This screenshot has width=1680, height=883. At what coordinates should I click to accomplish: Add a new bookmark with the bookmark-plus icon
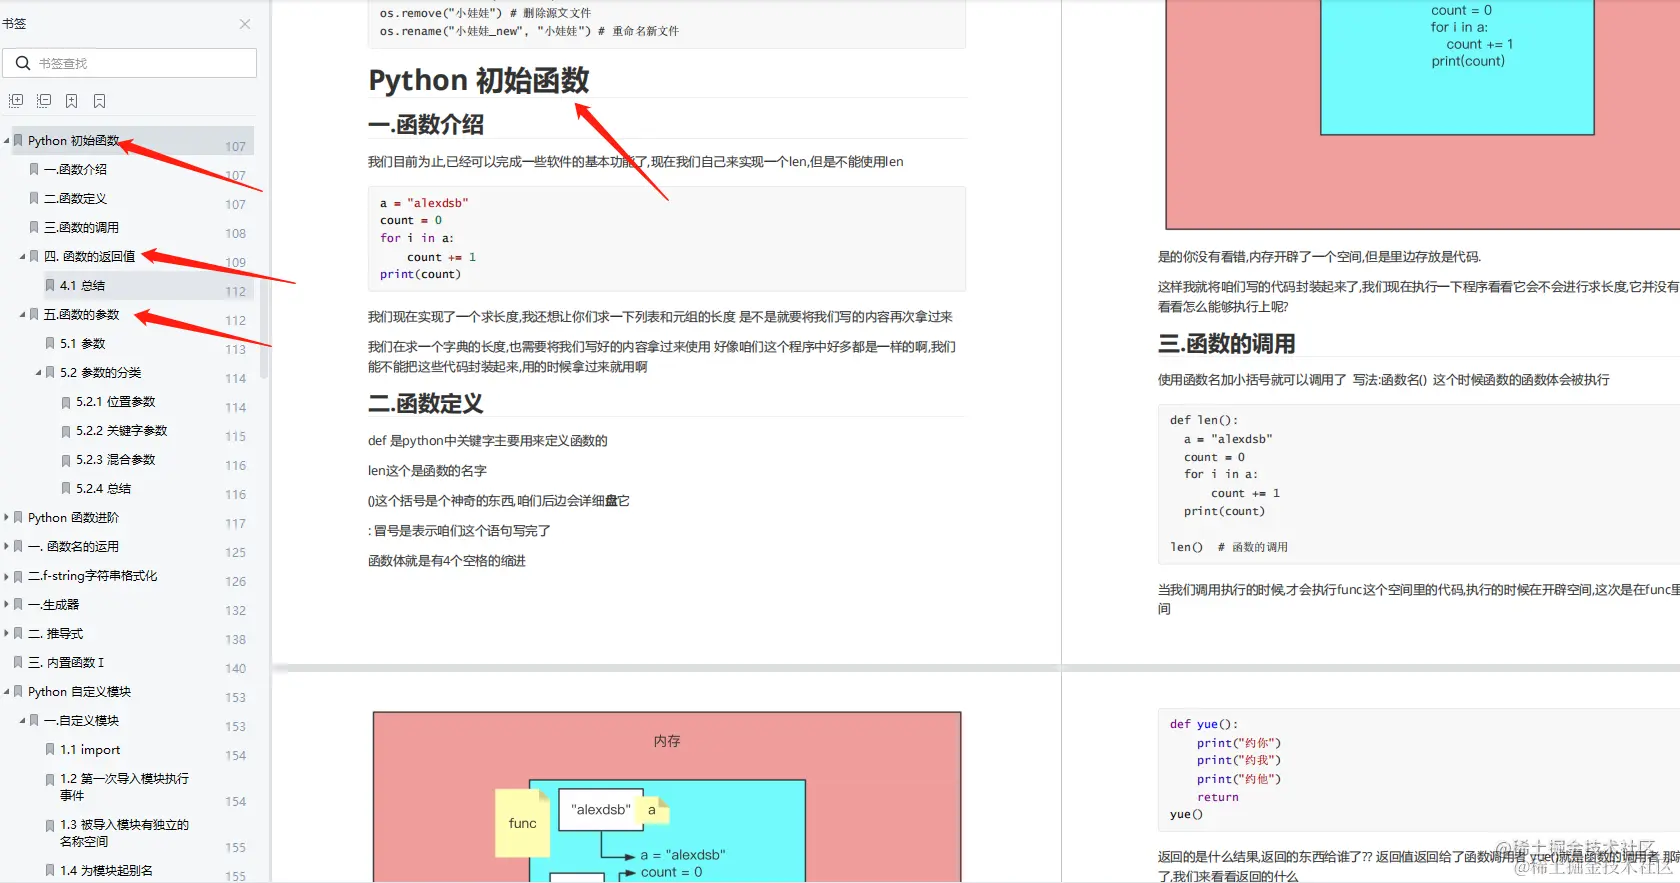pyautogui.click(x=72, y=101)
